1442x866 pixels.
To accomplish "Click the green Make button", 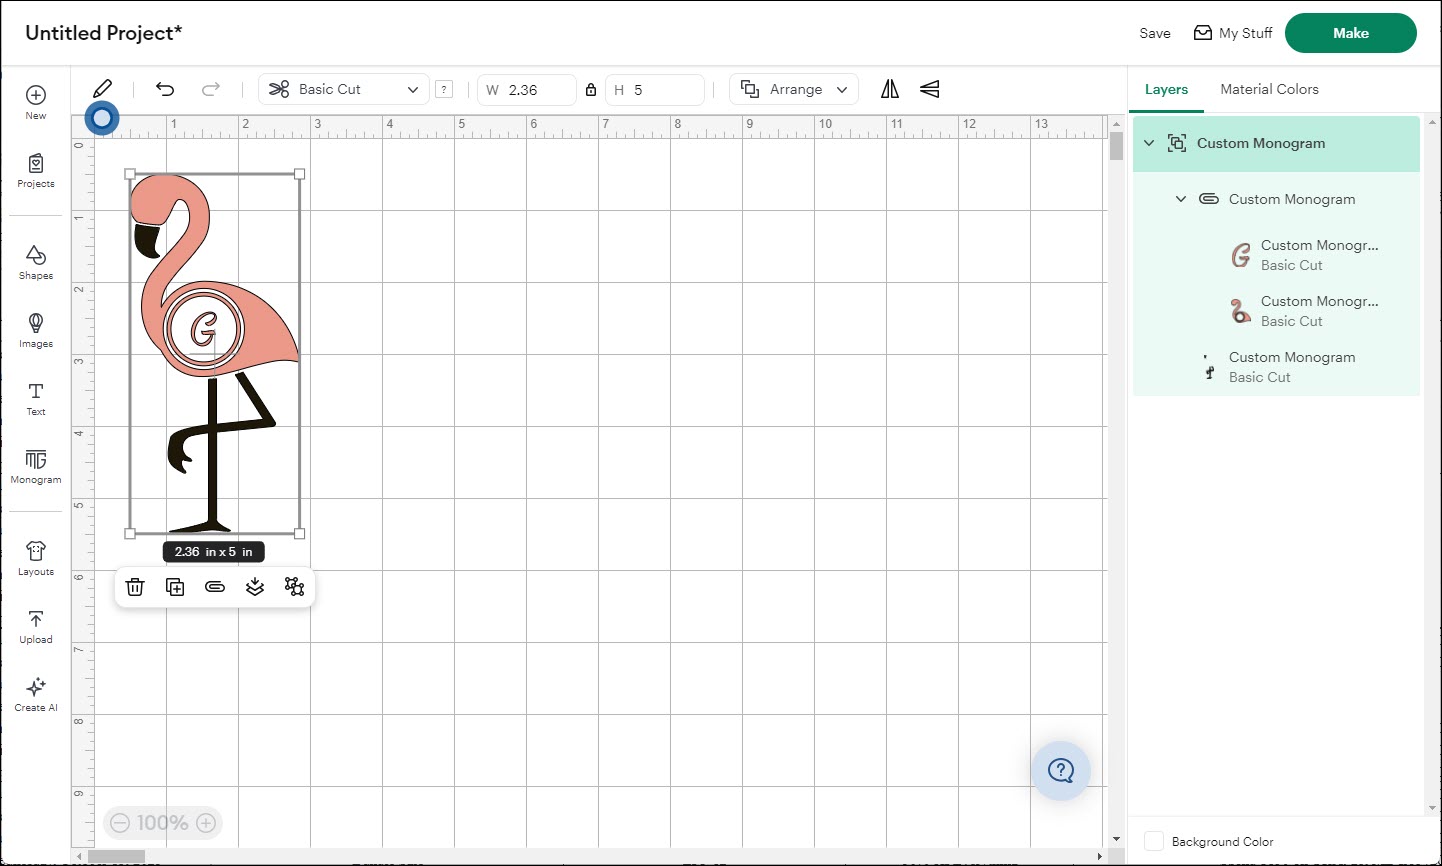I will pyautogui.click(x=1350, y=33).
